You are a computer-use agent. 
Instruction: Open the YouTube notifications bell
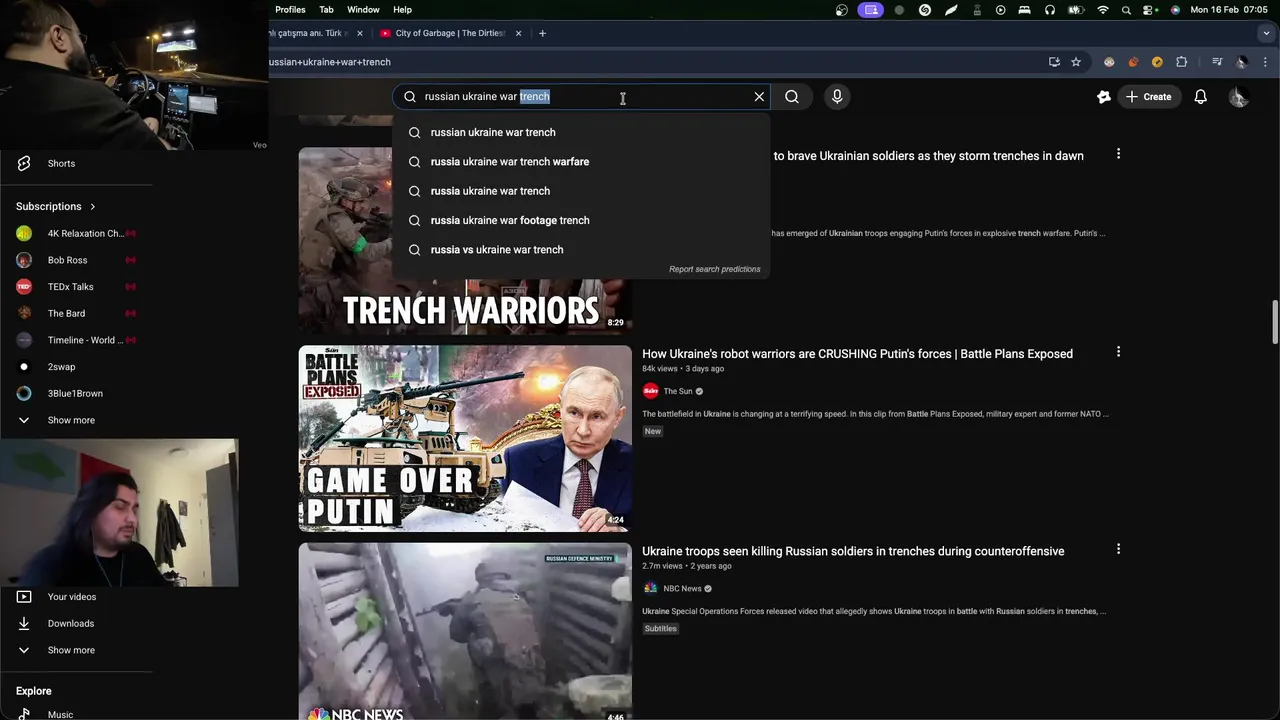tap(1200, 97)
